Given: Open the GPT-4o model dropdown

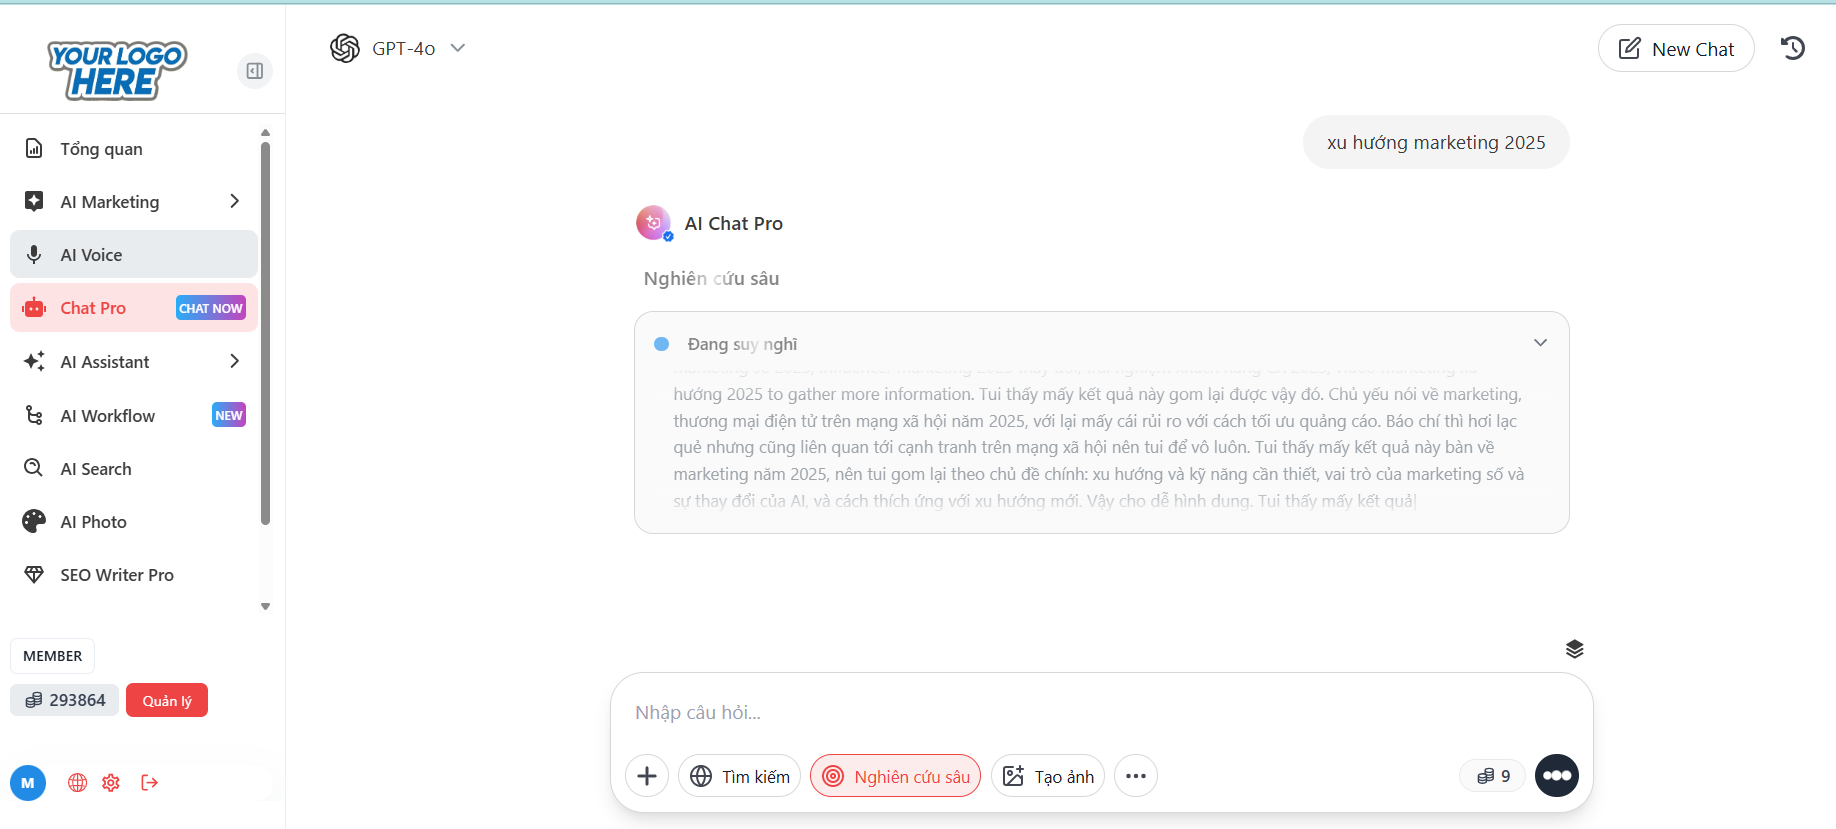Looking at the screenshot, I should tap(399, 48).
